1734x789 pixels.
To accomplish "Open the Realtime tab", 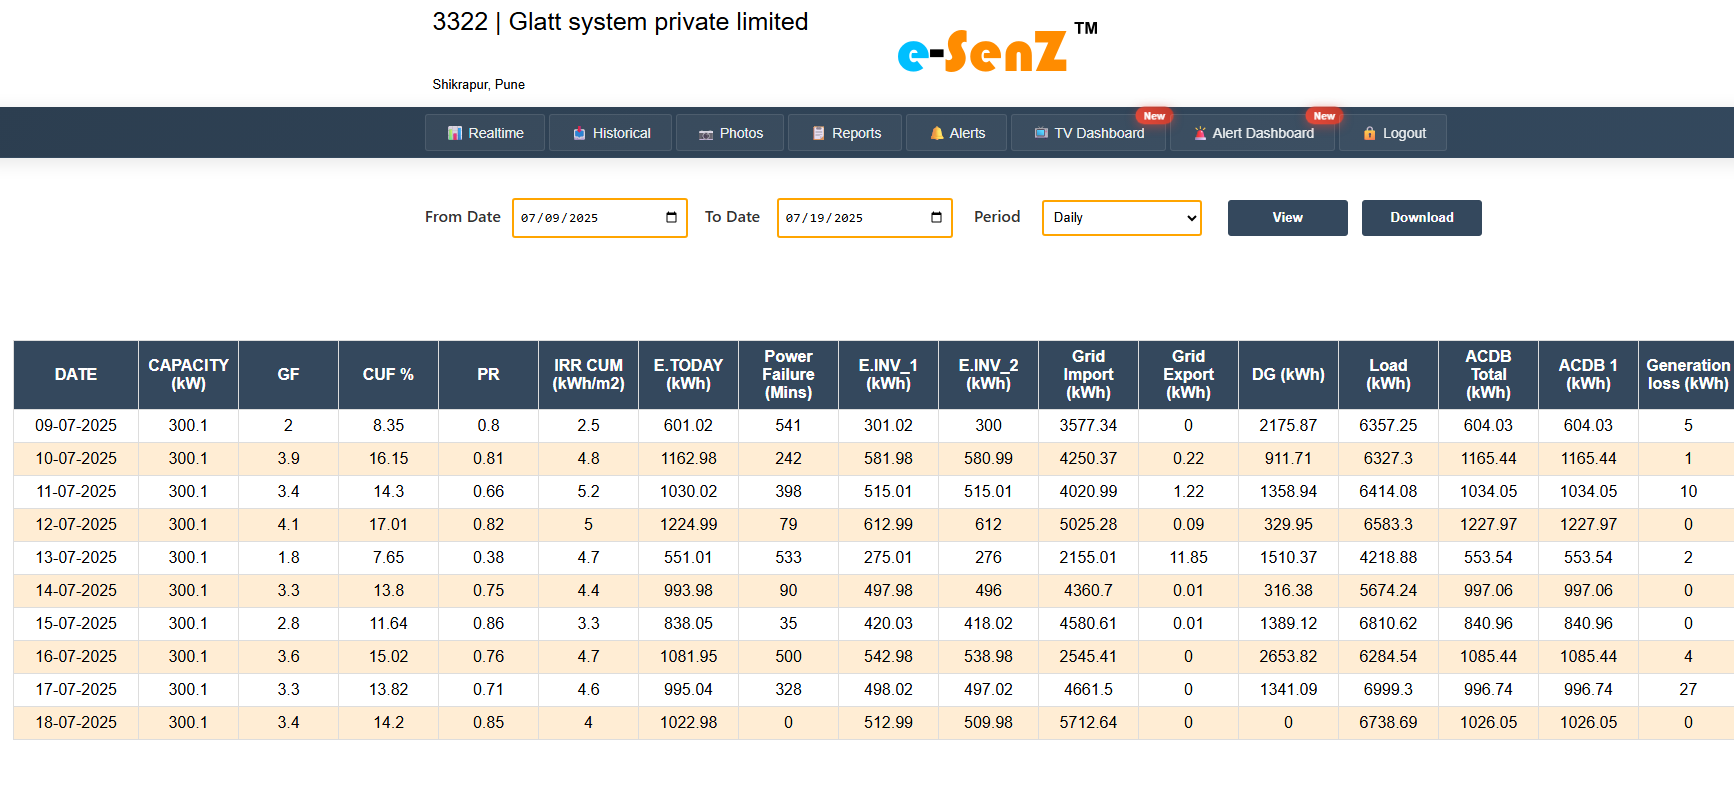I will click(x=485, y=133).
